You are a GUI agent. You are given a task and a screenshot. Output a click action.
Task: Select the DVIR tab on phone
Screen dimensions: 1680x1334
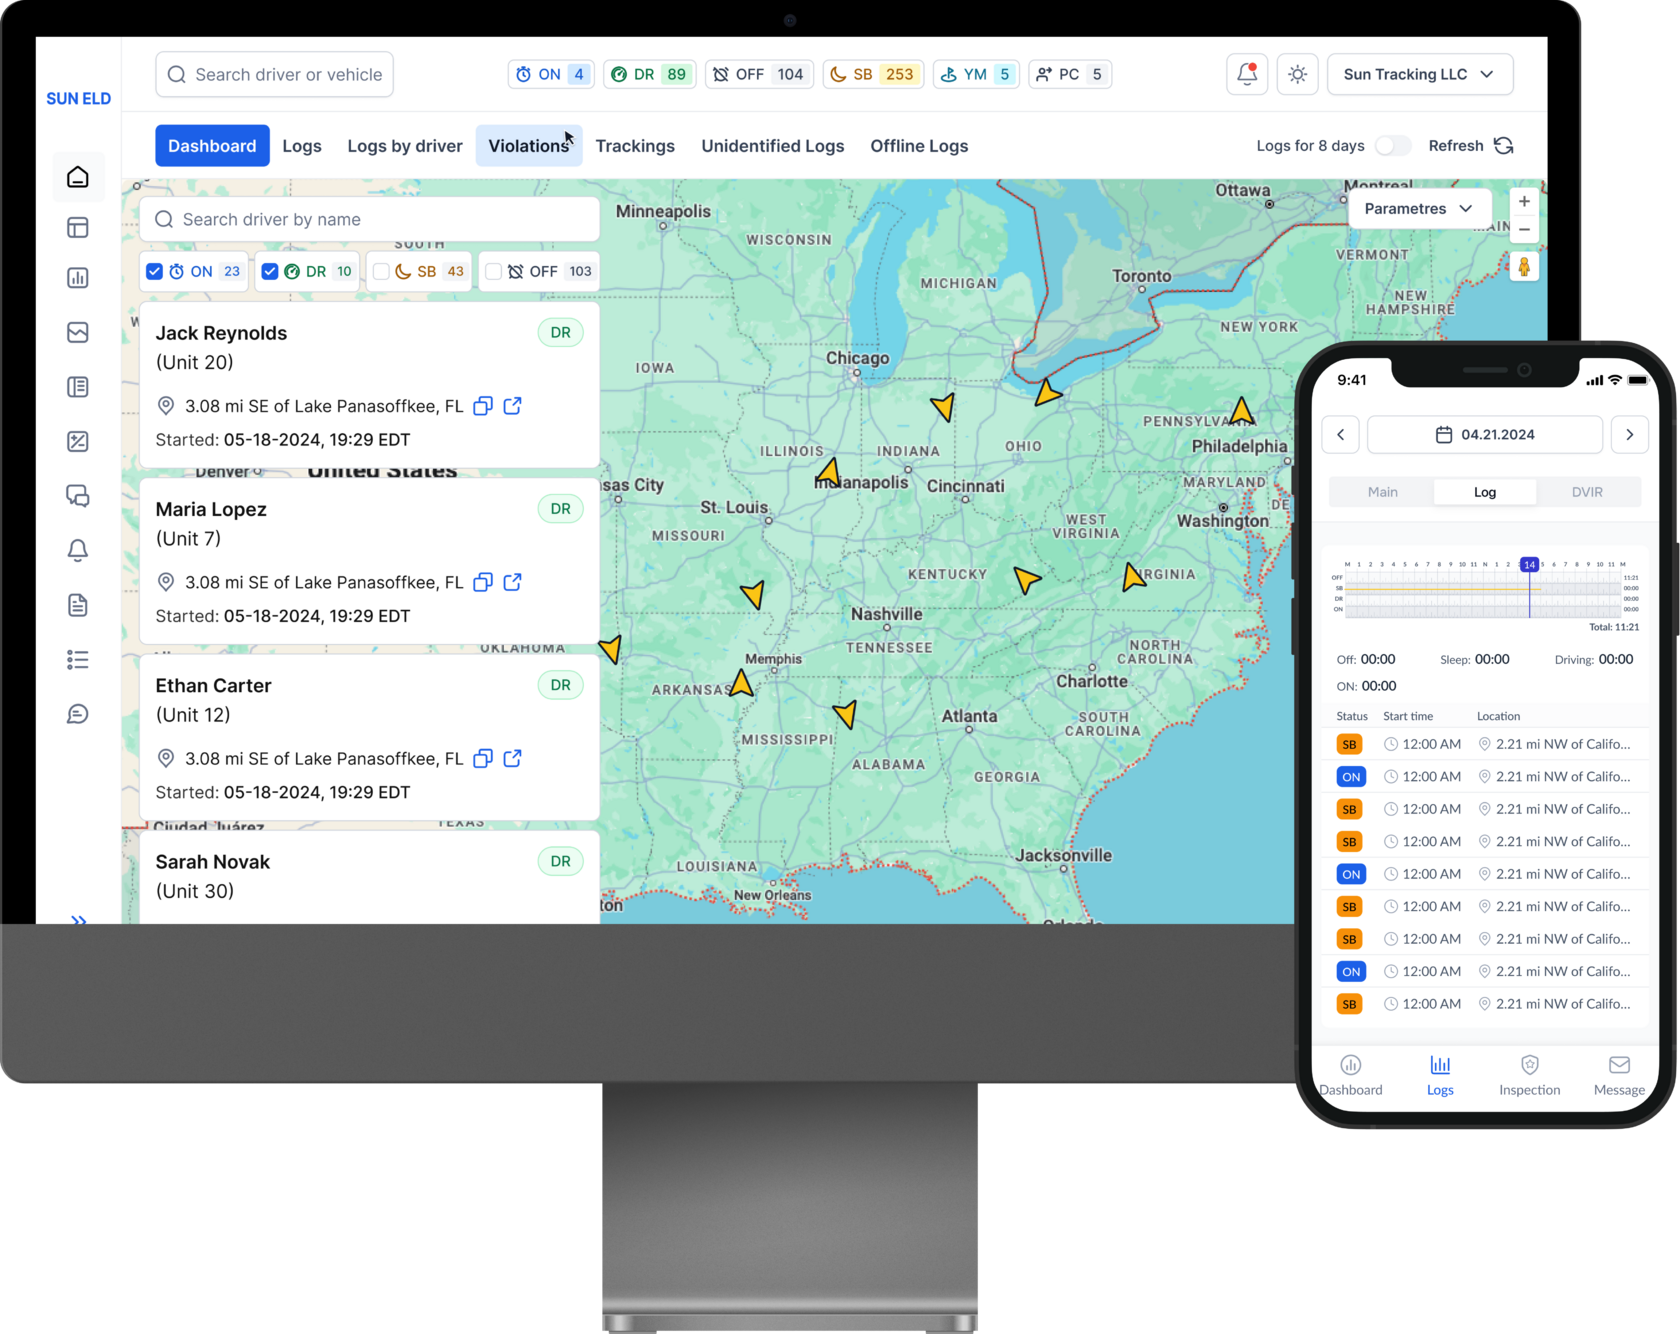(1586, 492)
